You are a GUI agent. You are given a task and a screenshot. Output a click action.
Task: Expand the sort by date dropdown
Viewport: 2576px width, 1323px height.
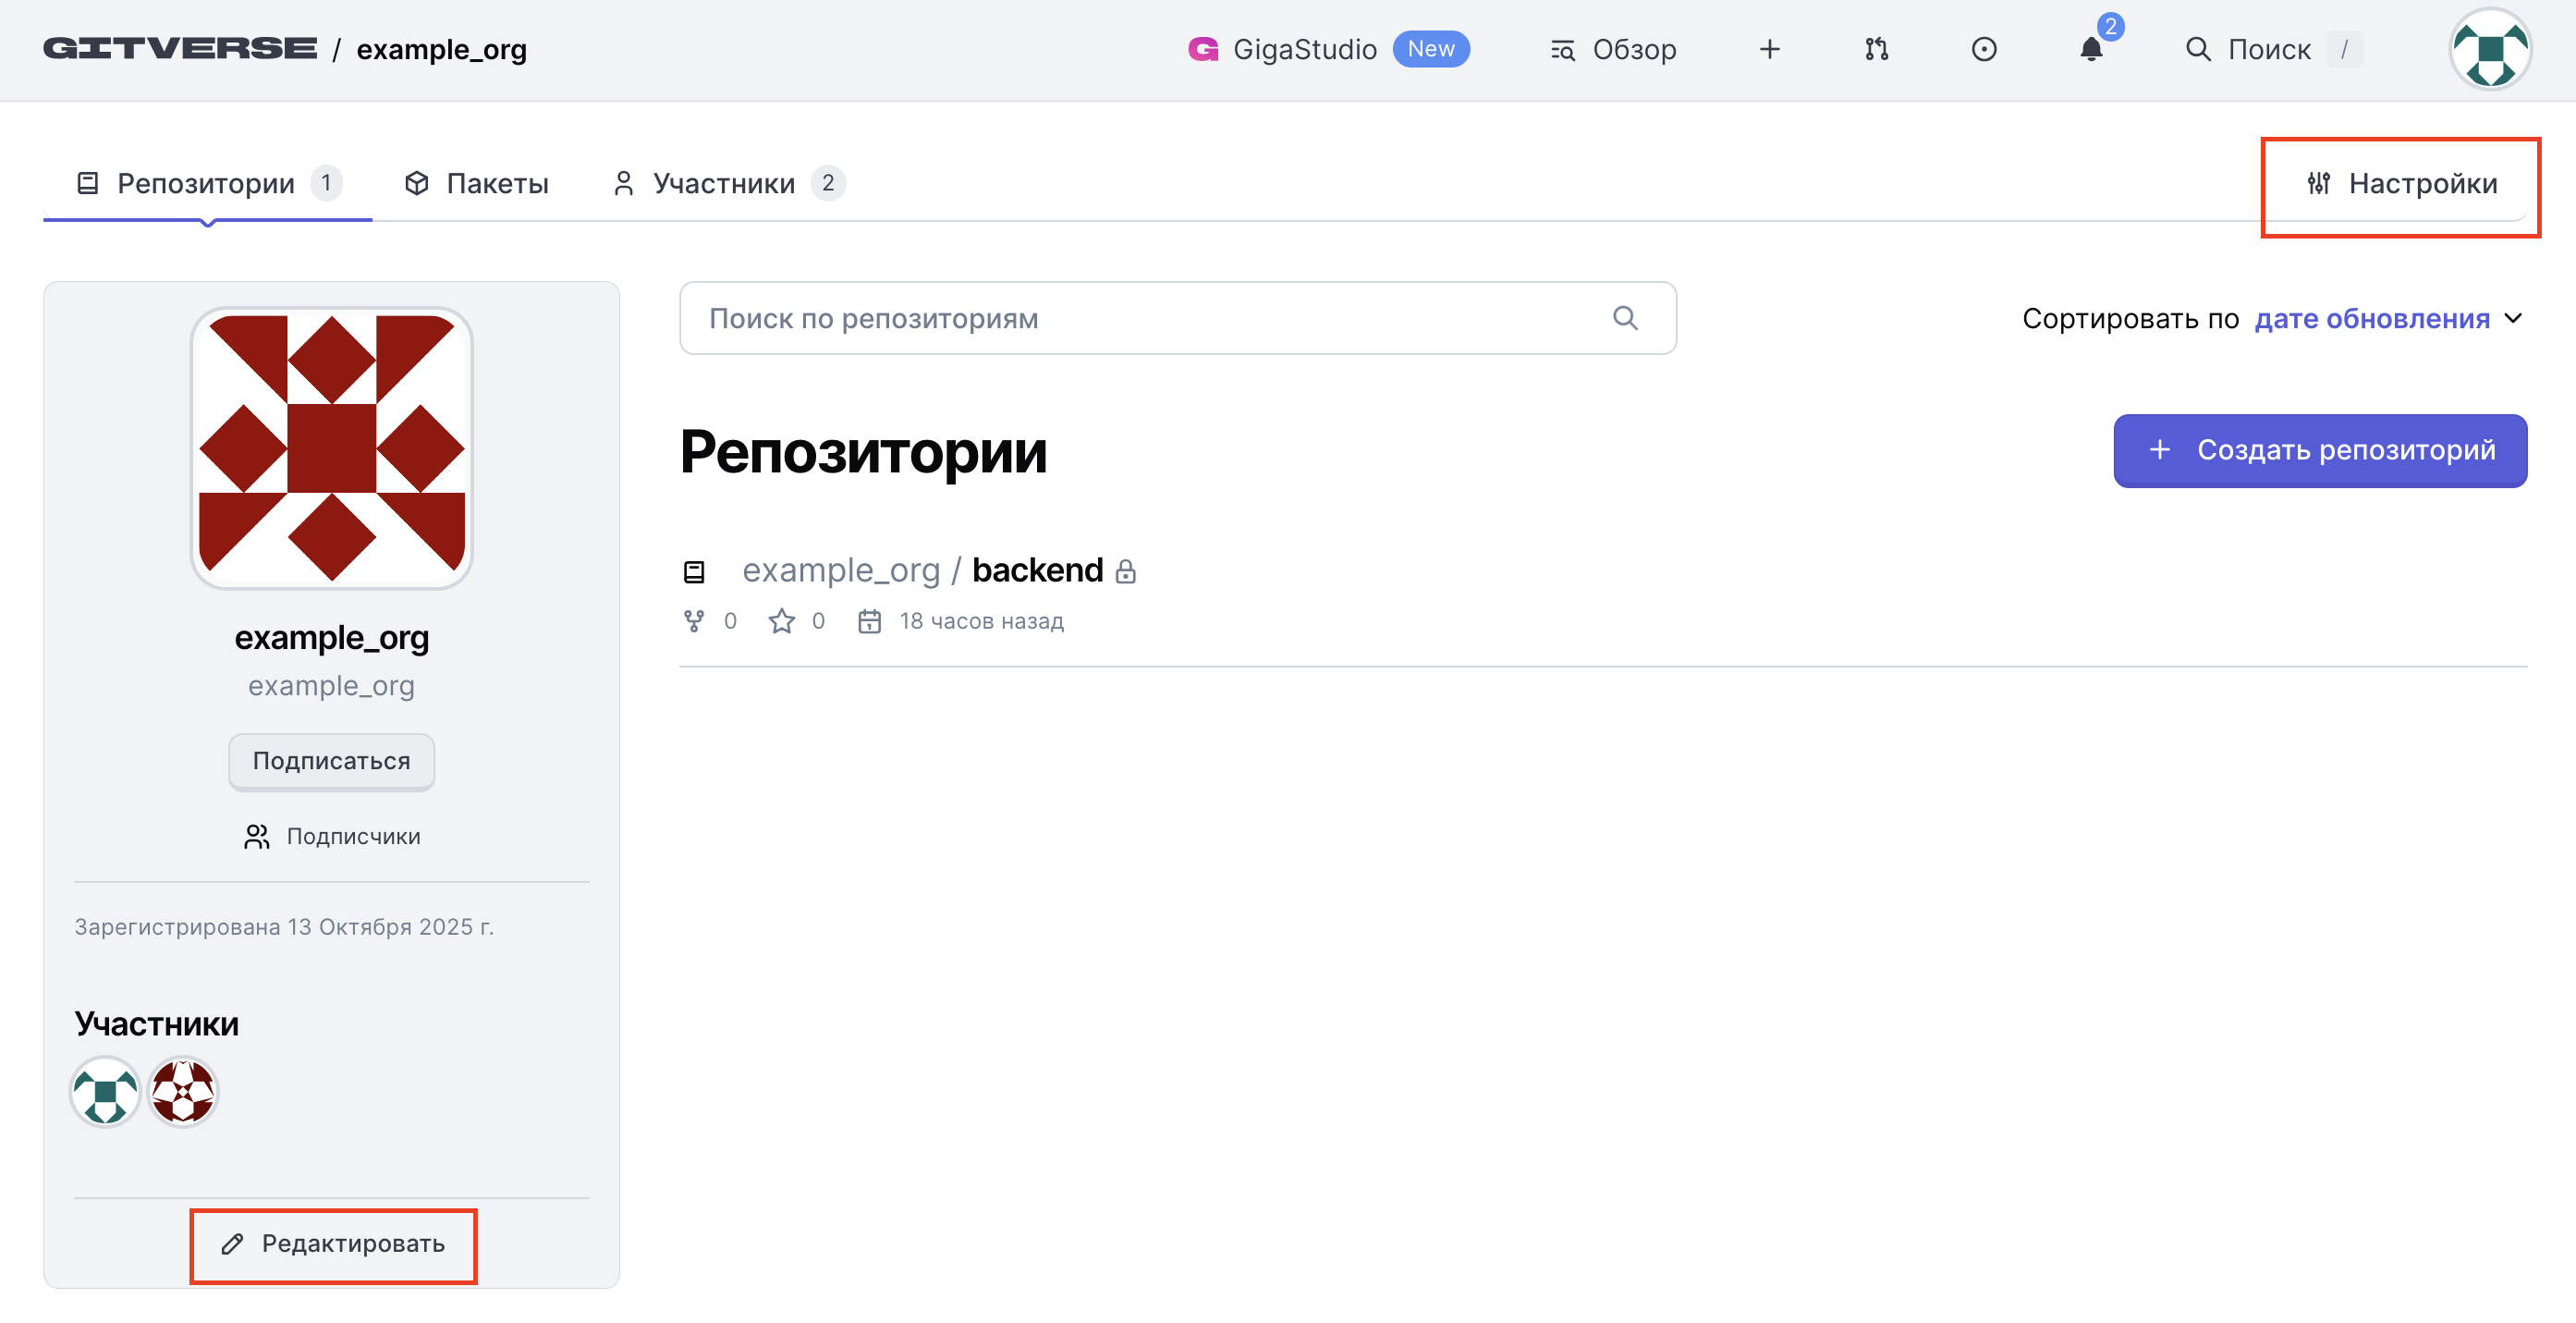2371,318
